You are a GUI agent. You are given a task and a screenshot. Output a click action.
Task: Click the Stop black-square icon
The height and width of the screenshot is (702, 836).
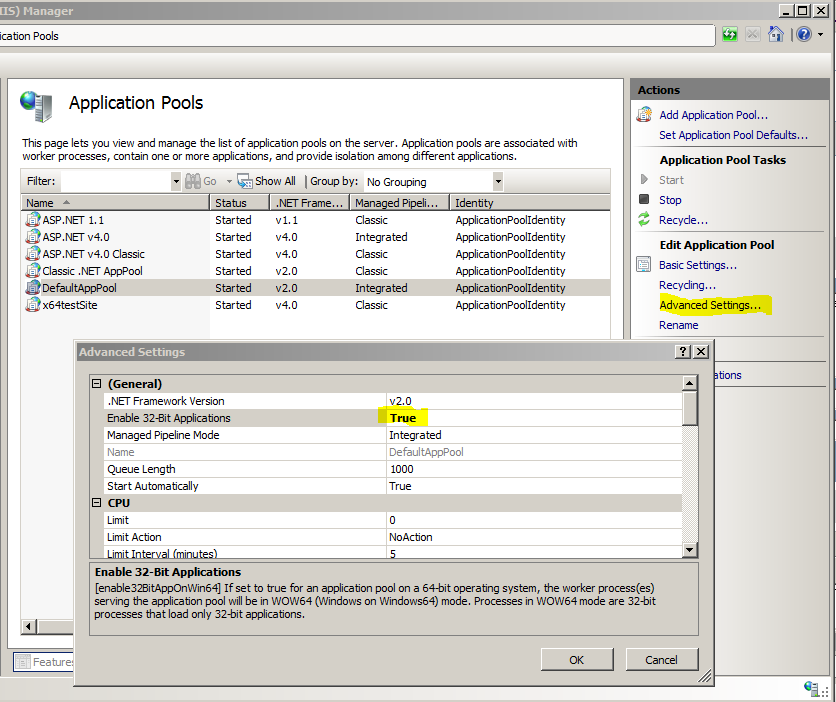(x=644, y=199)
